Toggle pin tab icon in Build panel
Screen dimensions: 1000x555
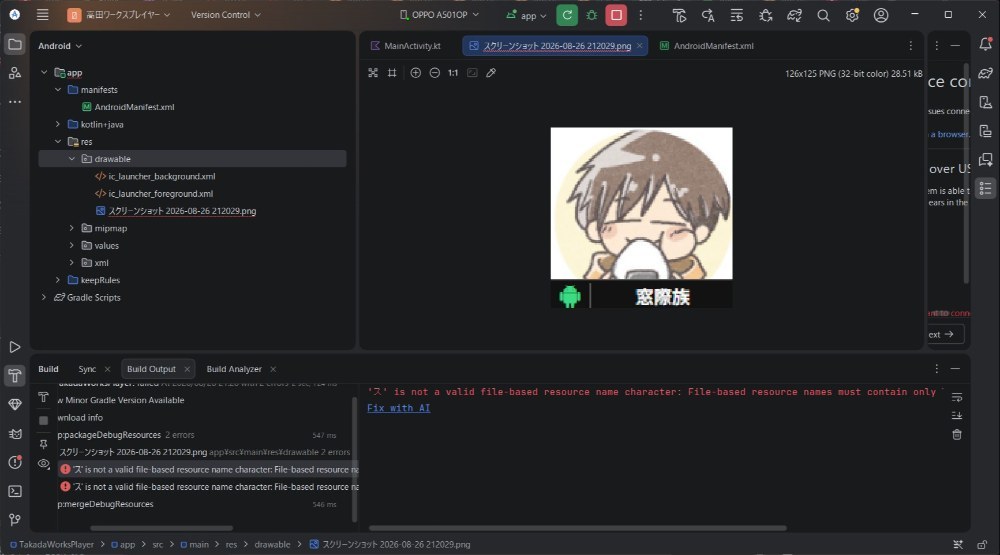point(43,443)
